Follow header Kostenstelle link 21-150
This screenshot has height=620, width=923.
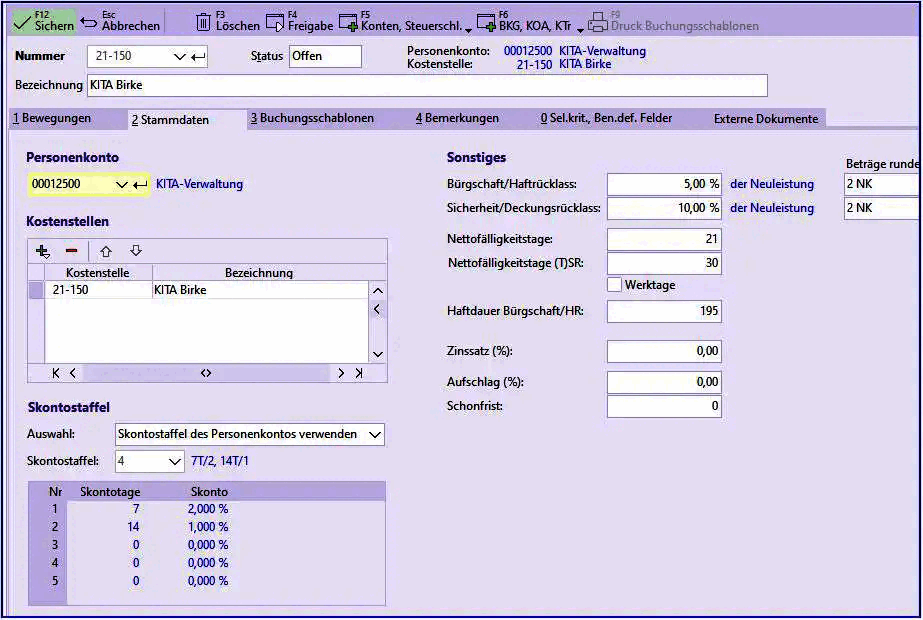[x=534, y=64]
